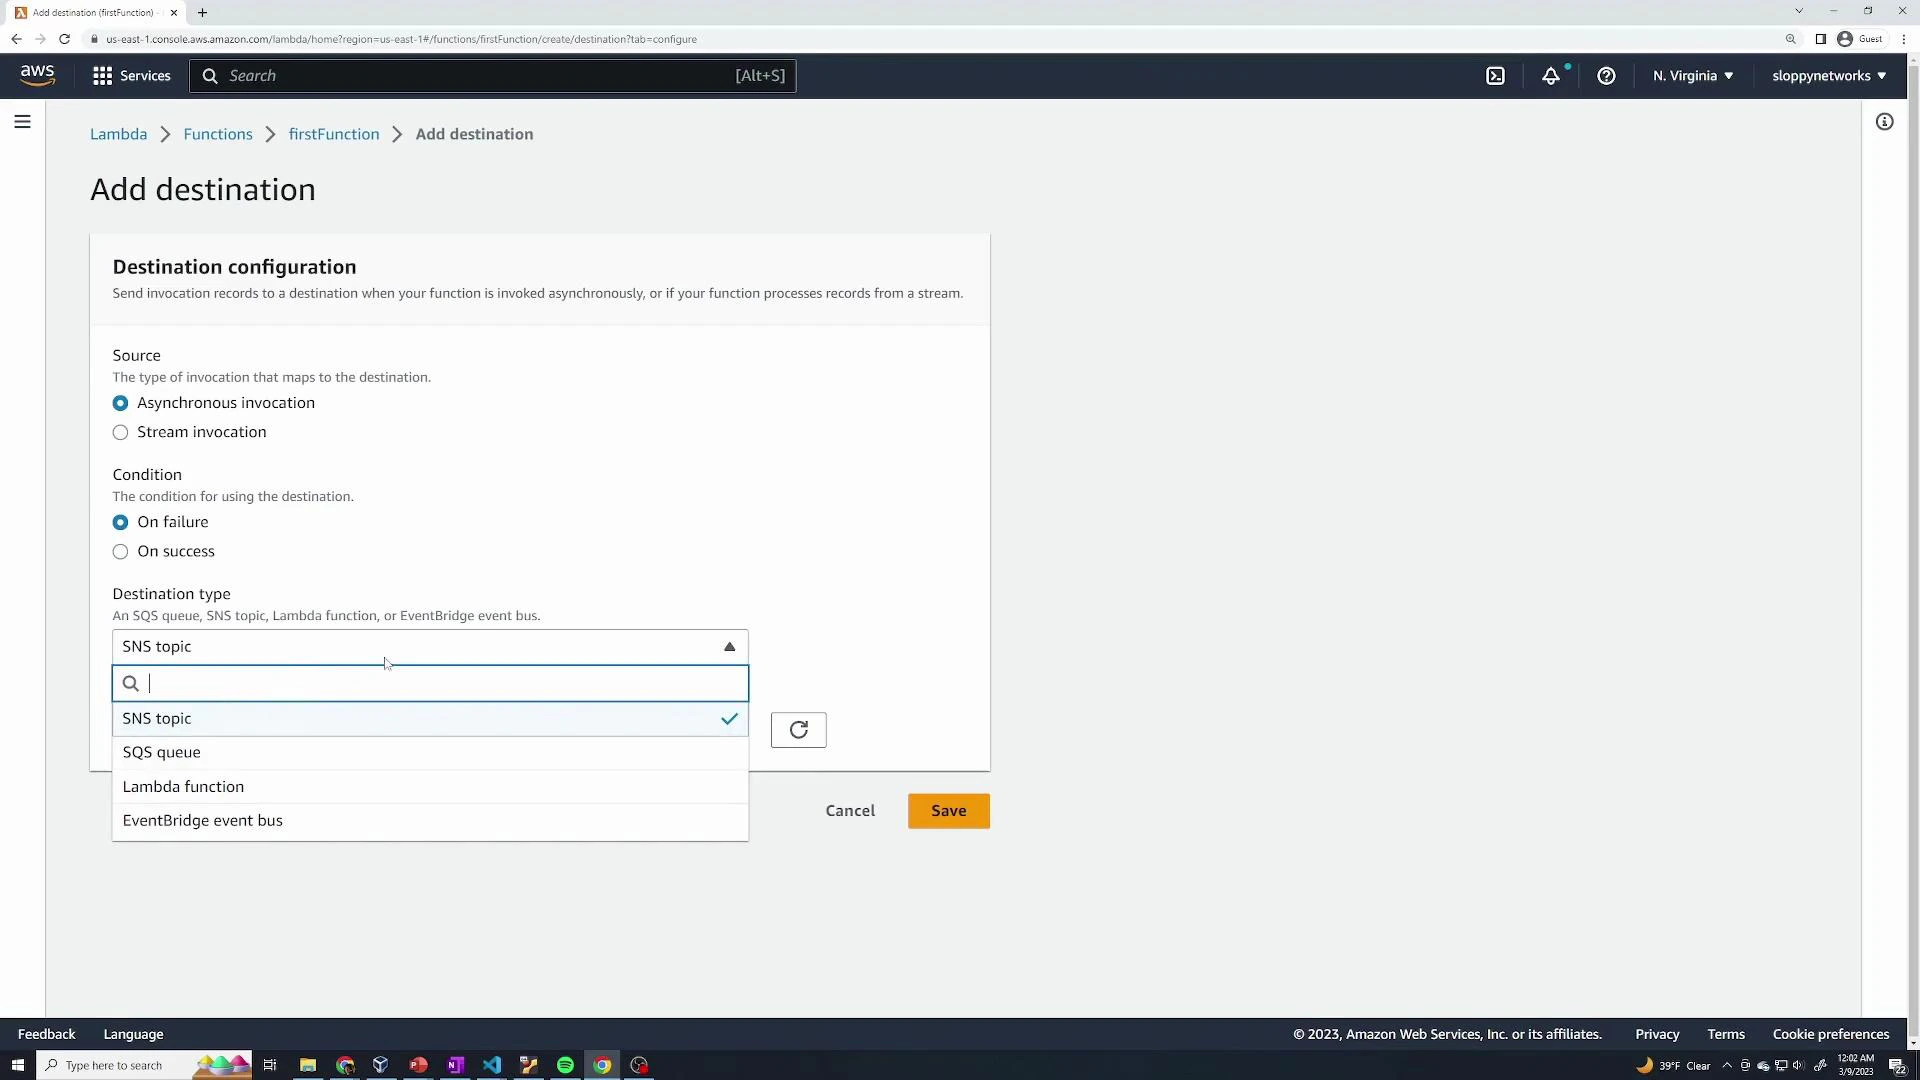The width and height of the screenshot is (1920, 1080).
Task: Launch Spotify from the taskbar
Action: [x=565, y=1065]
